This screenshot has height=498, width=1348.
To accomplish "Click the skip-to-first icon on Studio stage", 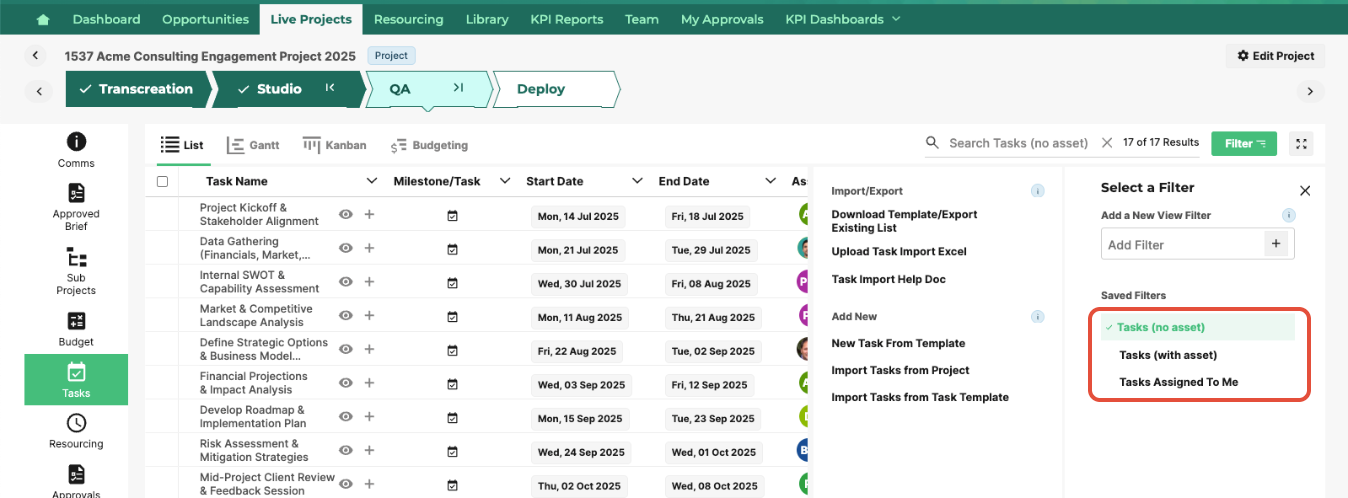I will pyautogui.click(x=330, y=88).
